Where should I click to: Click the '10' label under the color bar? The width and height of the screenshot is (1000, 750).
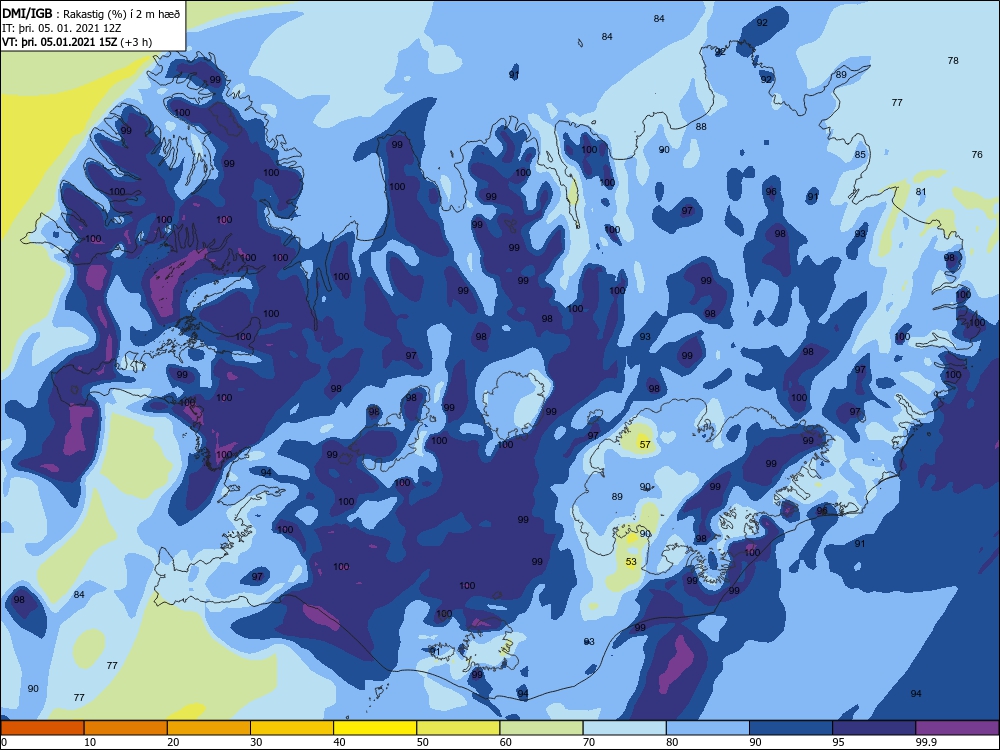90,742
